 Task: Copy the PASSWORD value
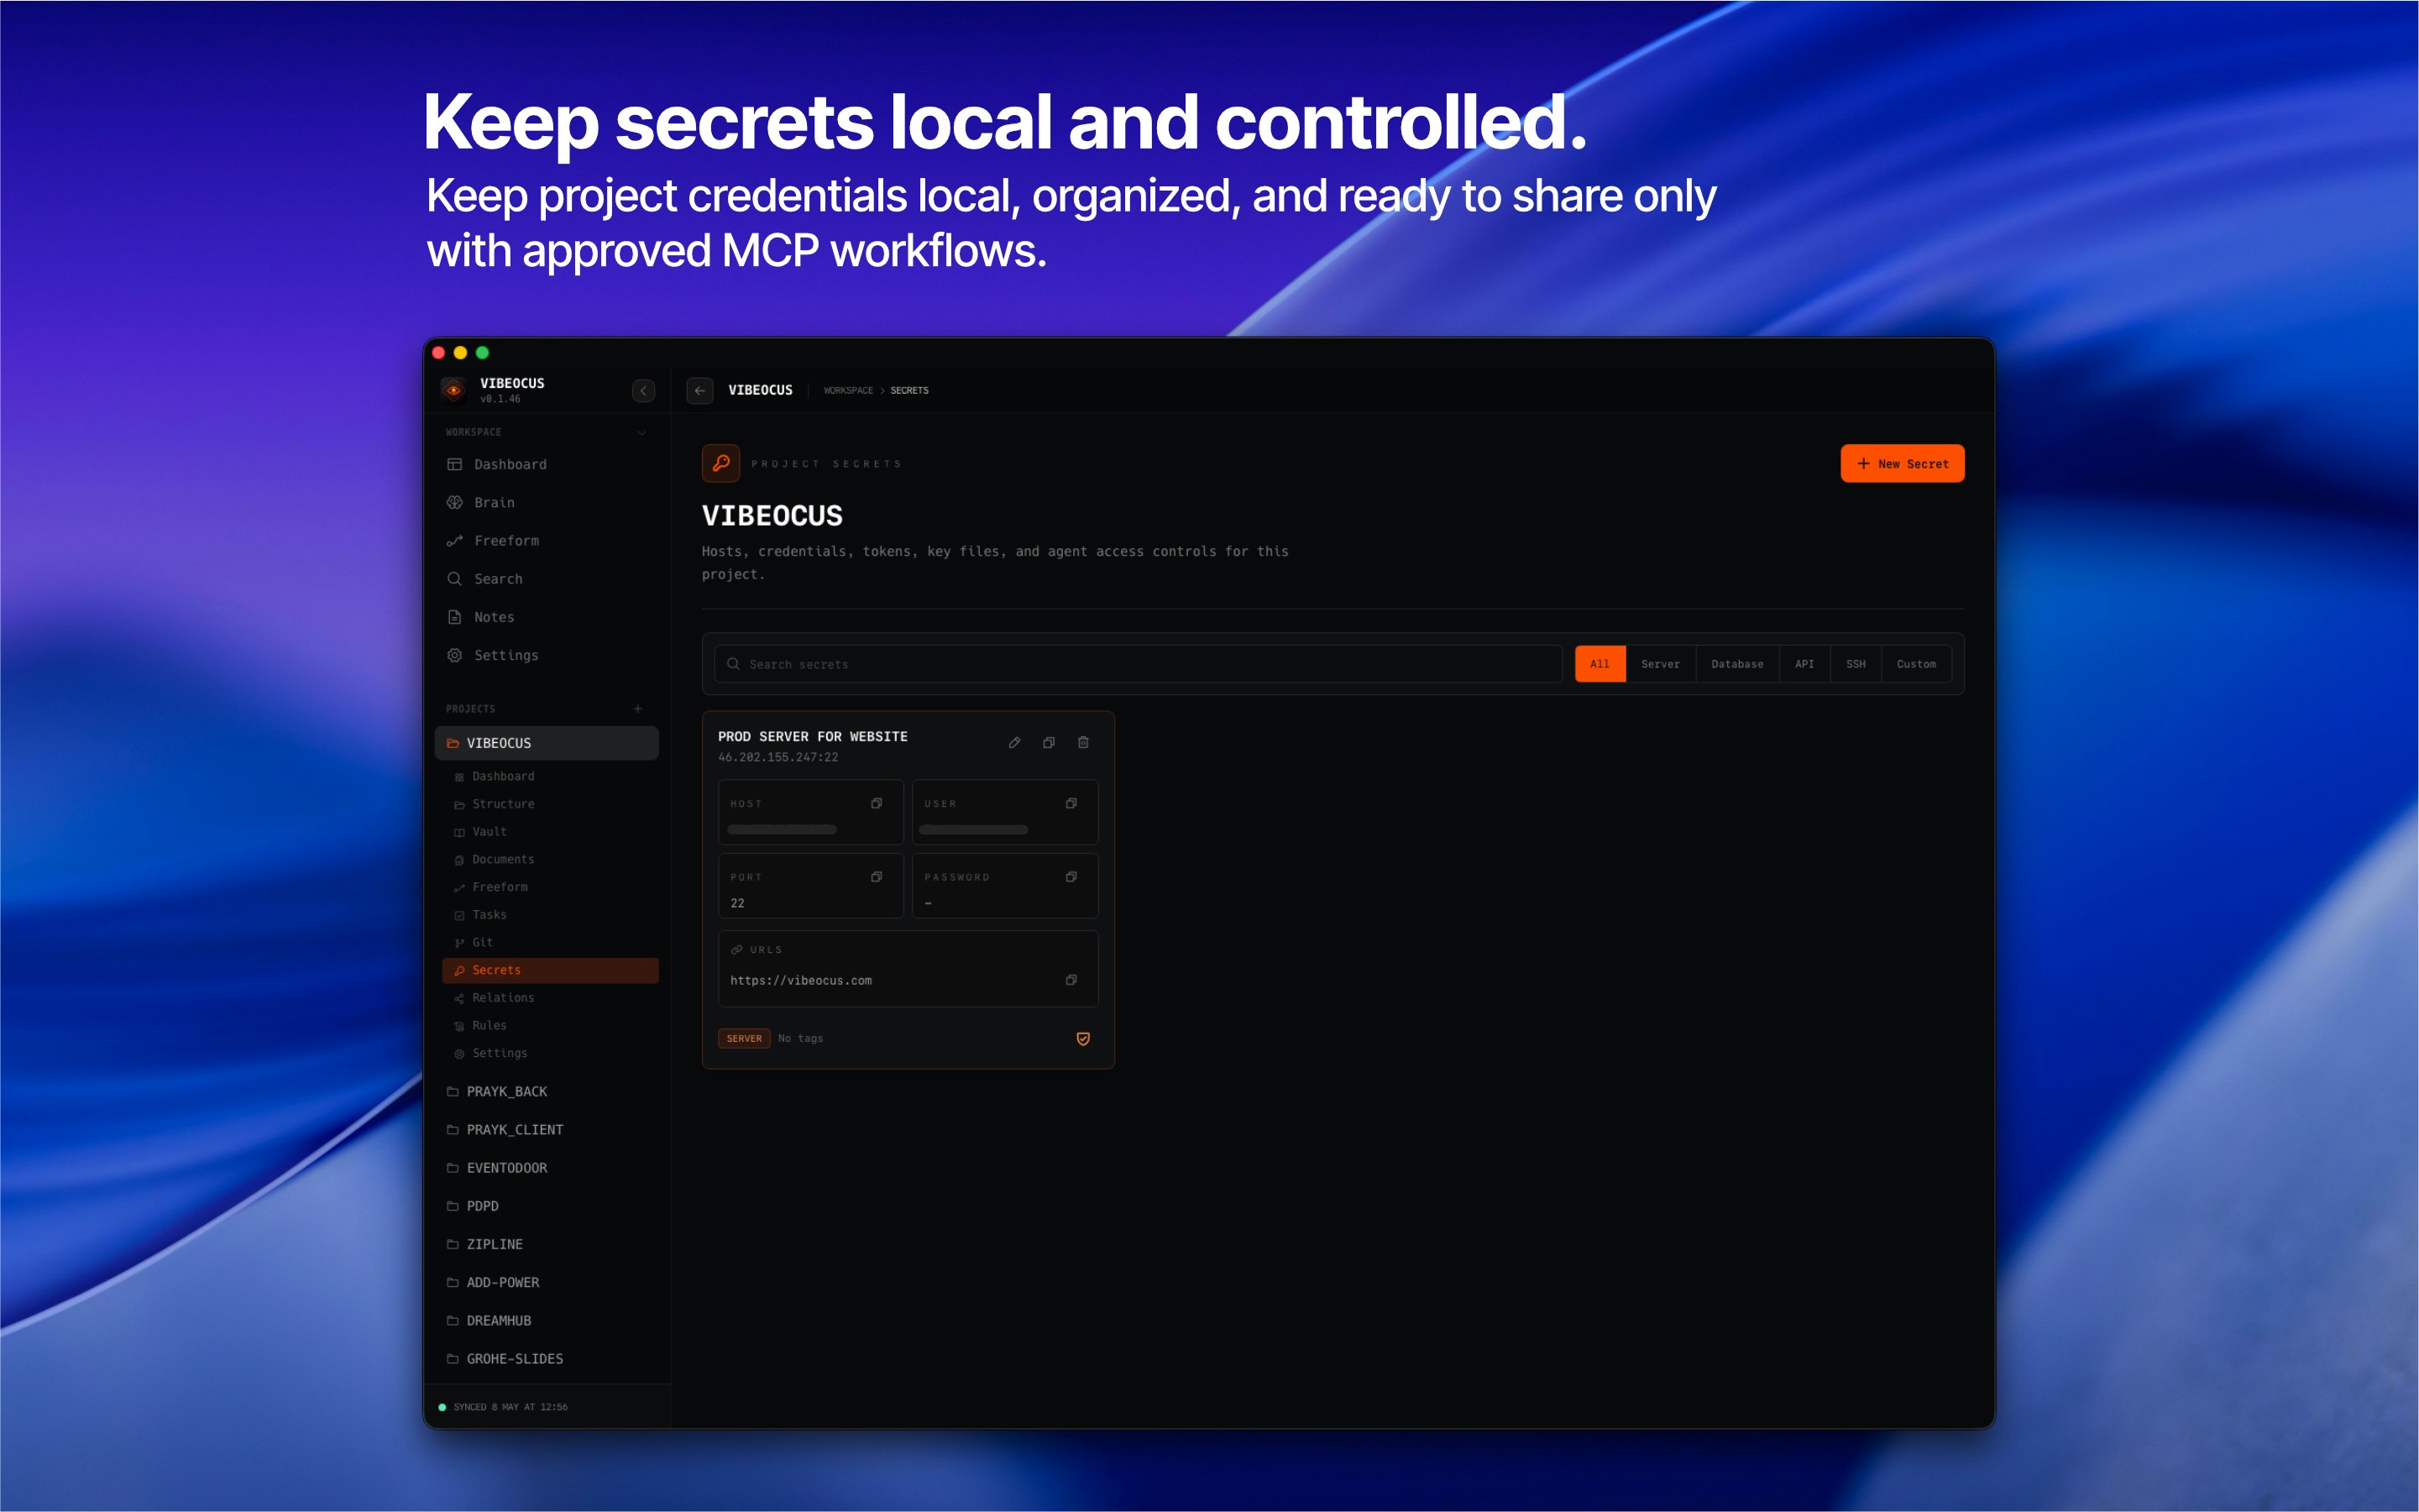click(x=1071, y=877)
